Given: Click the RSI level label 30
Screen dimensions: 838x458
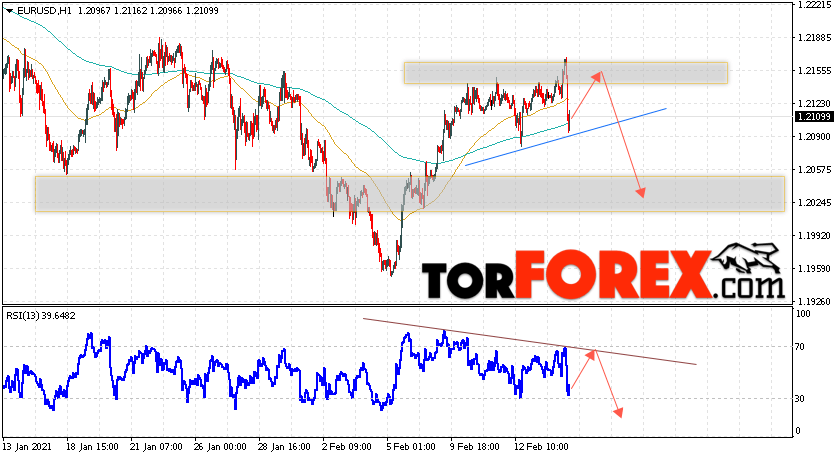Looking at the screenshot, I should [800, 399].
